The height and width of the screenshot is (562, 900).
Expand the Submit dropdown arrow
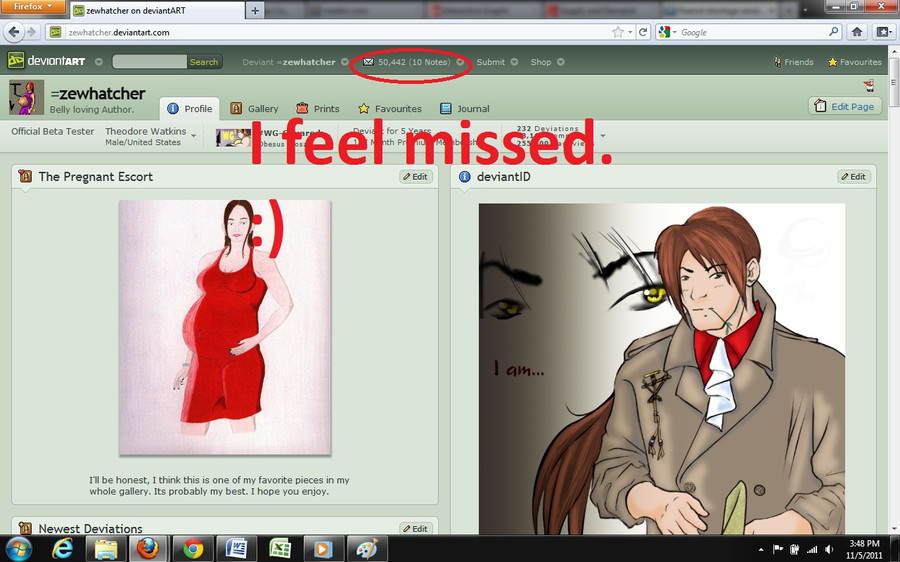pyautogui.click(x=514, y=62)
